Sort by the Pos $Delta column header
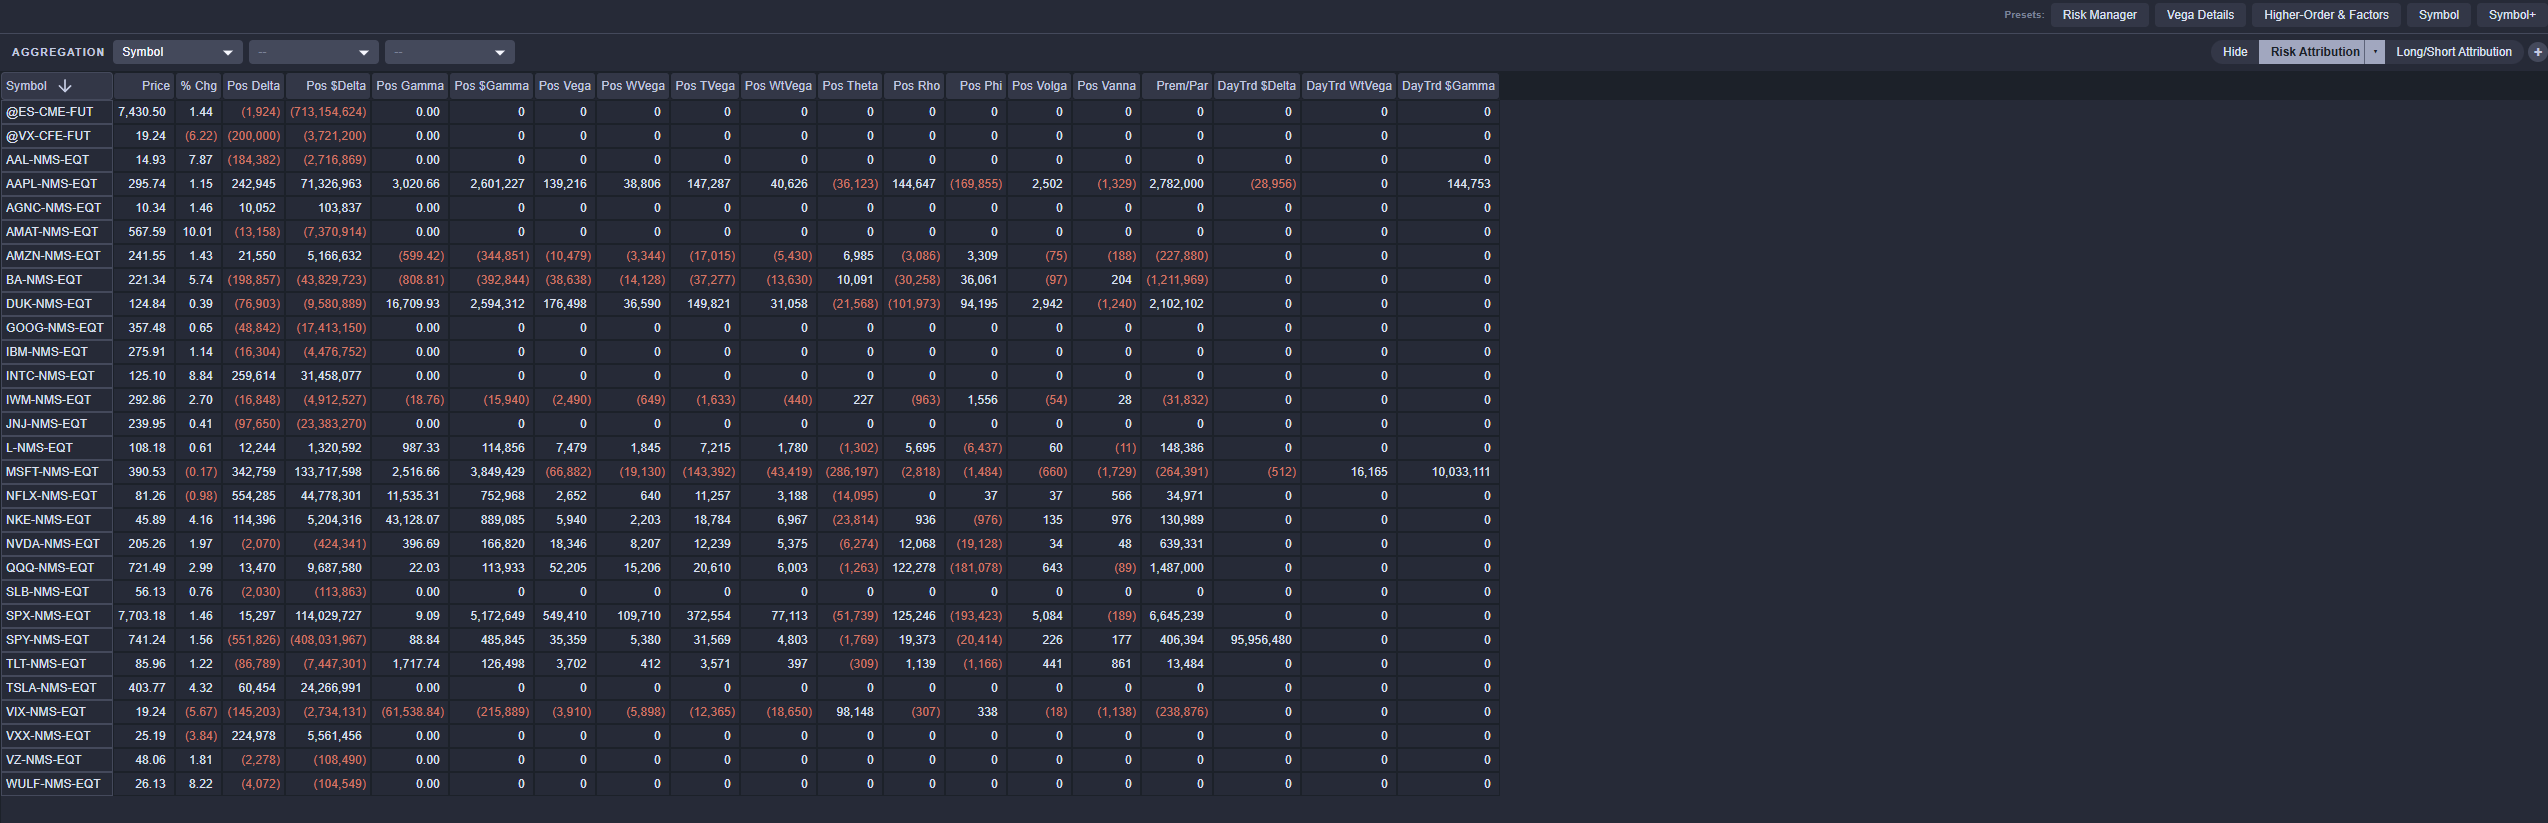The width and height of the screenshot is (2548, 823). (328, 86)
